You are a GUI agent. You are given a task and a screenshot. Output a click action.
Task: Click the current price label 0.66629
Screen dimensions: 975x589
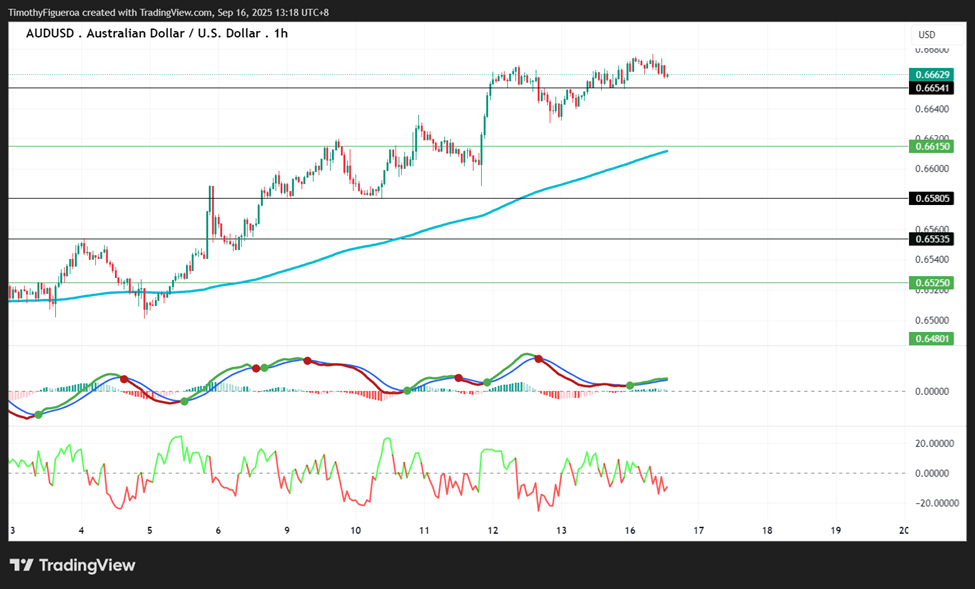point(931,75)
